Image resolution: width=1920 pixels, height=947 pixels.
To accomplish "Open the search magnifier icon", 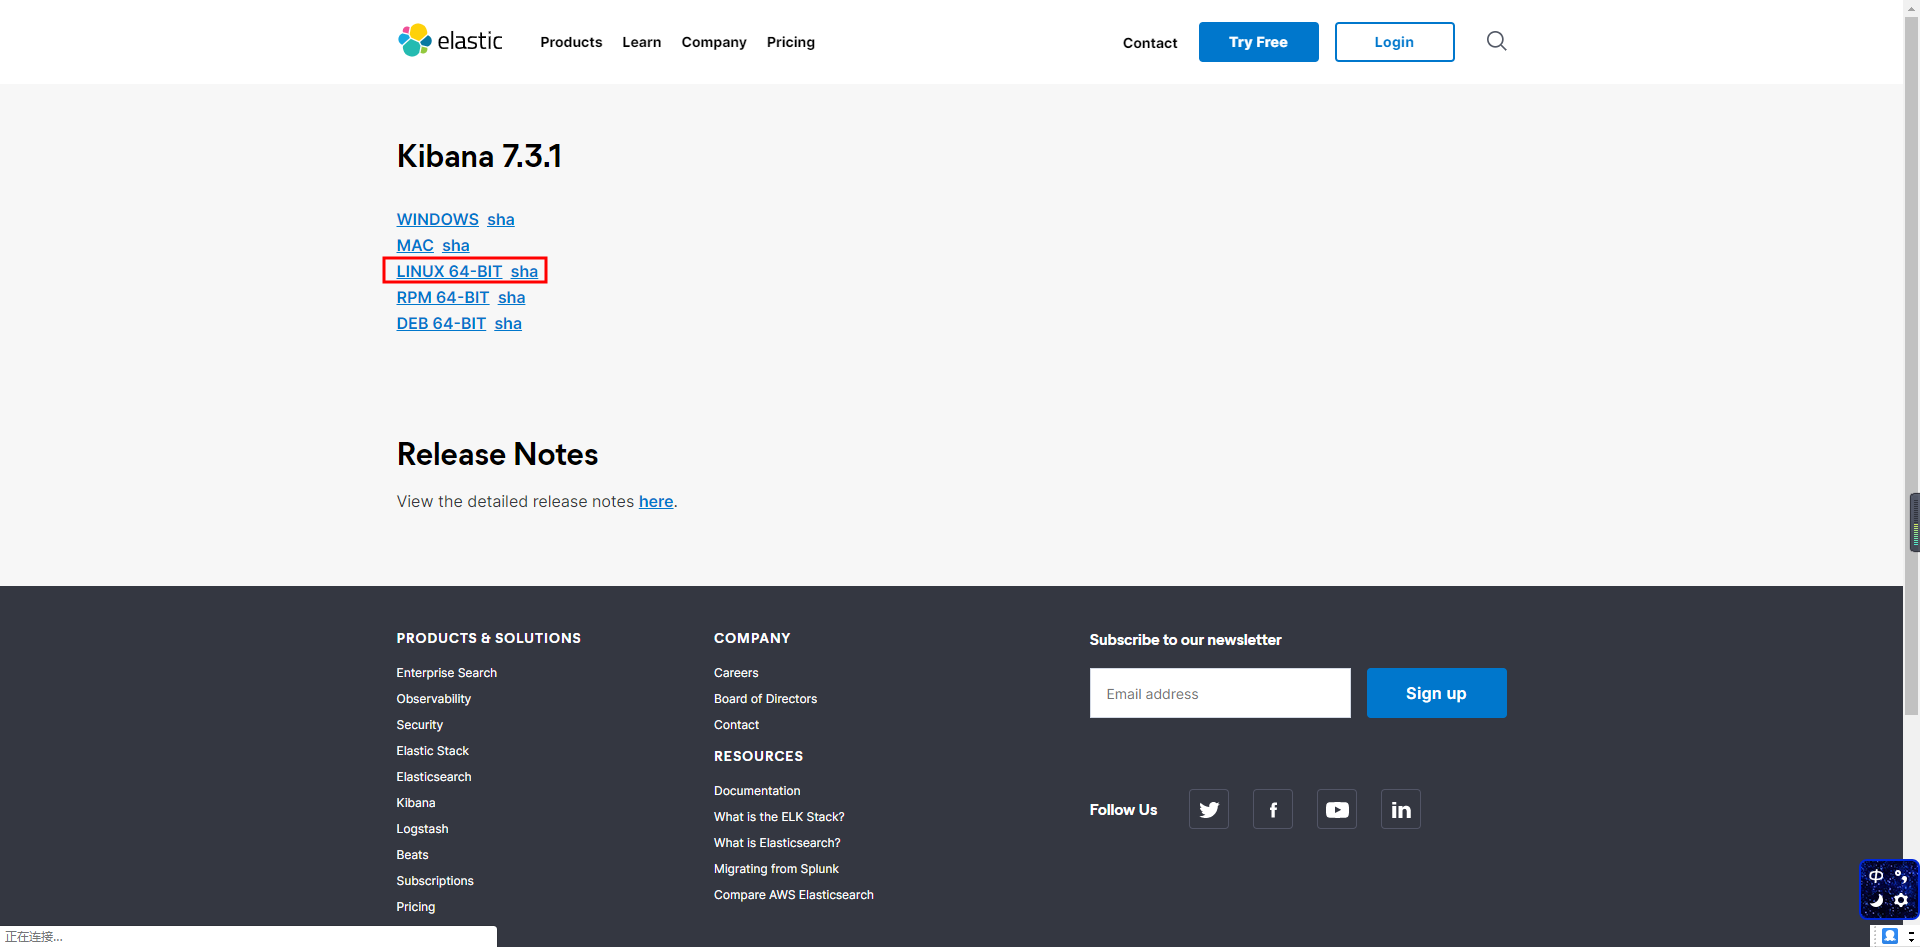I will pyautogui.click(x=1496, y=41).
